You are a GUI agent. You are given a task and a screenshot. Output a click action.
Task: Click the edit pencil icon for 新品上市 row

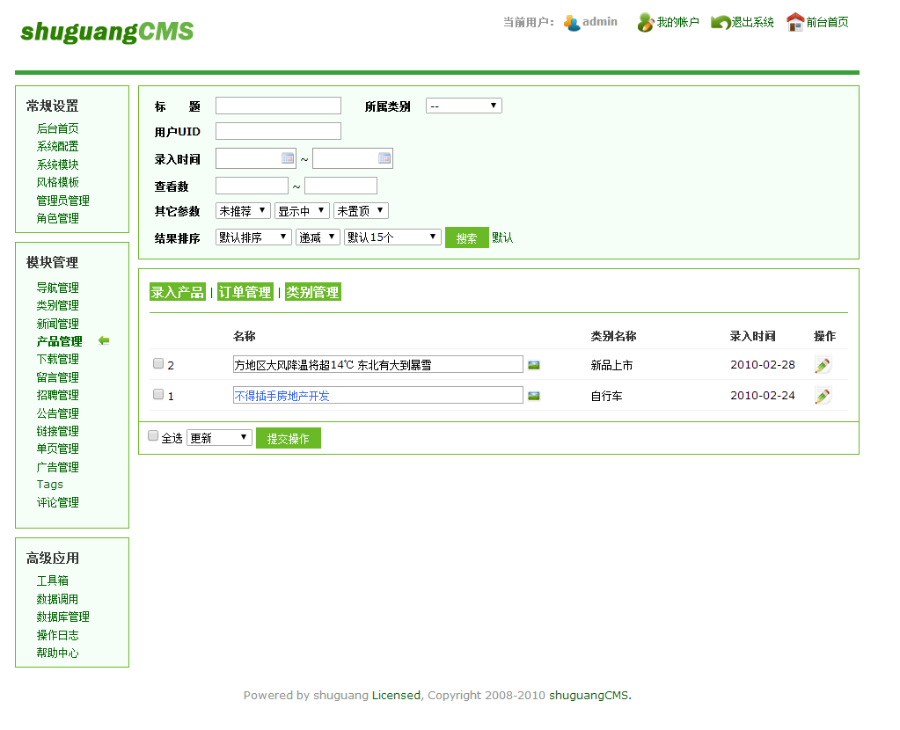point(822,364)
